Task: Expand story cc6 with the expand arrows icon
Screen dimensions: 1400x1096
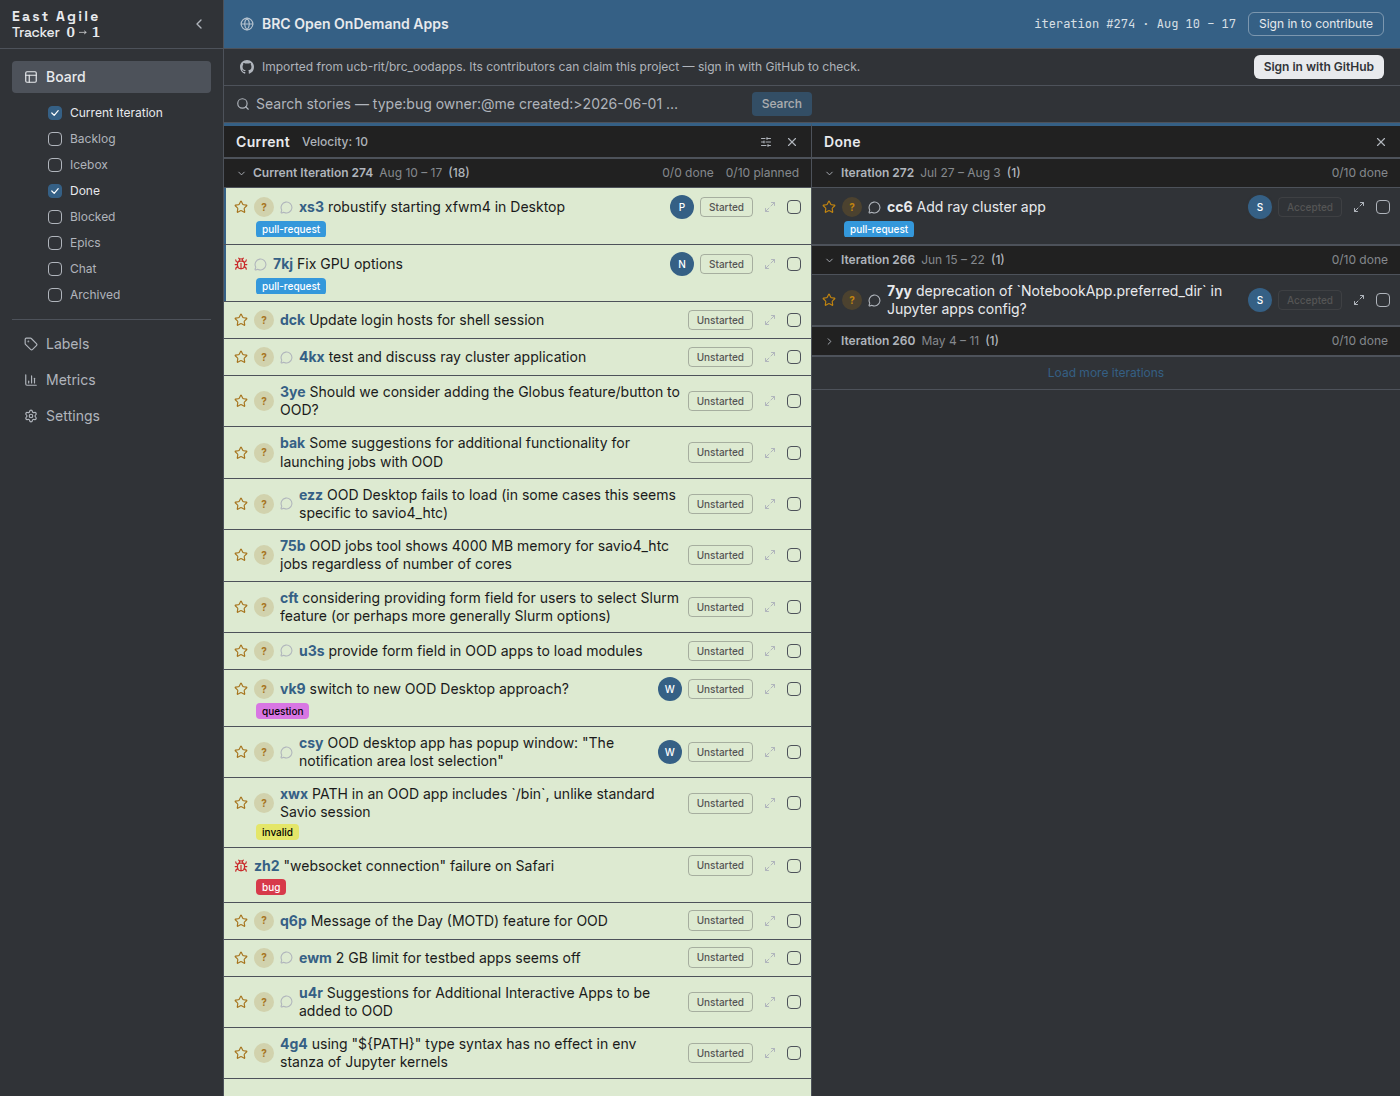Action: (1359, 207)
